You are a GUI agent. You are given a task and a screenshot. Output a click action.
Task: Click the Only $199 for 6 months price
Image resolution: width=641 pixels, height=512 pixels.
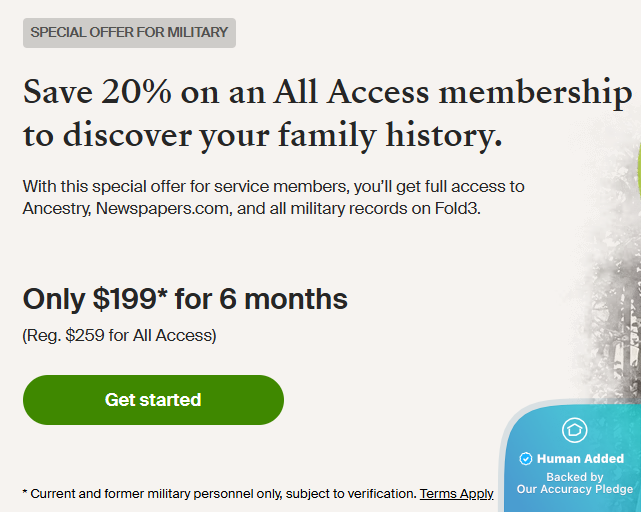(x=185, y=298)
